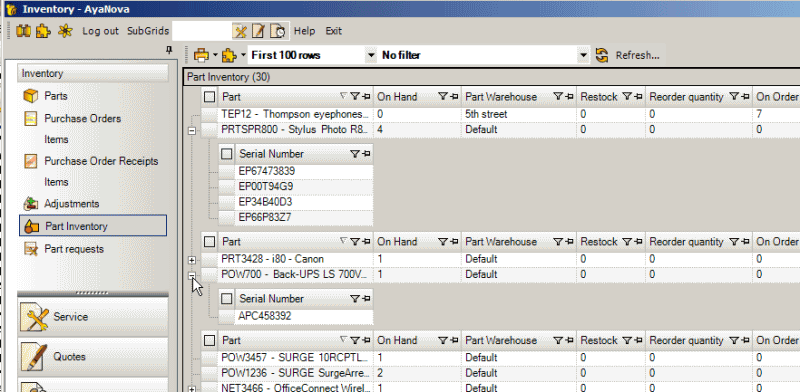Screen dimensions: 800x392
Task: Pin the Part column in header above TEP12
Action: point(366,96)
